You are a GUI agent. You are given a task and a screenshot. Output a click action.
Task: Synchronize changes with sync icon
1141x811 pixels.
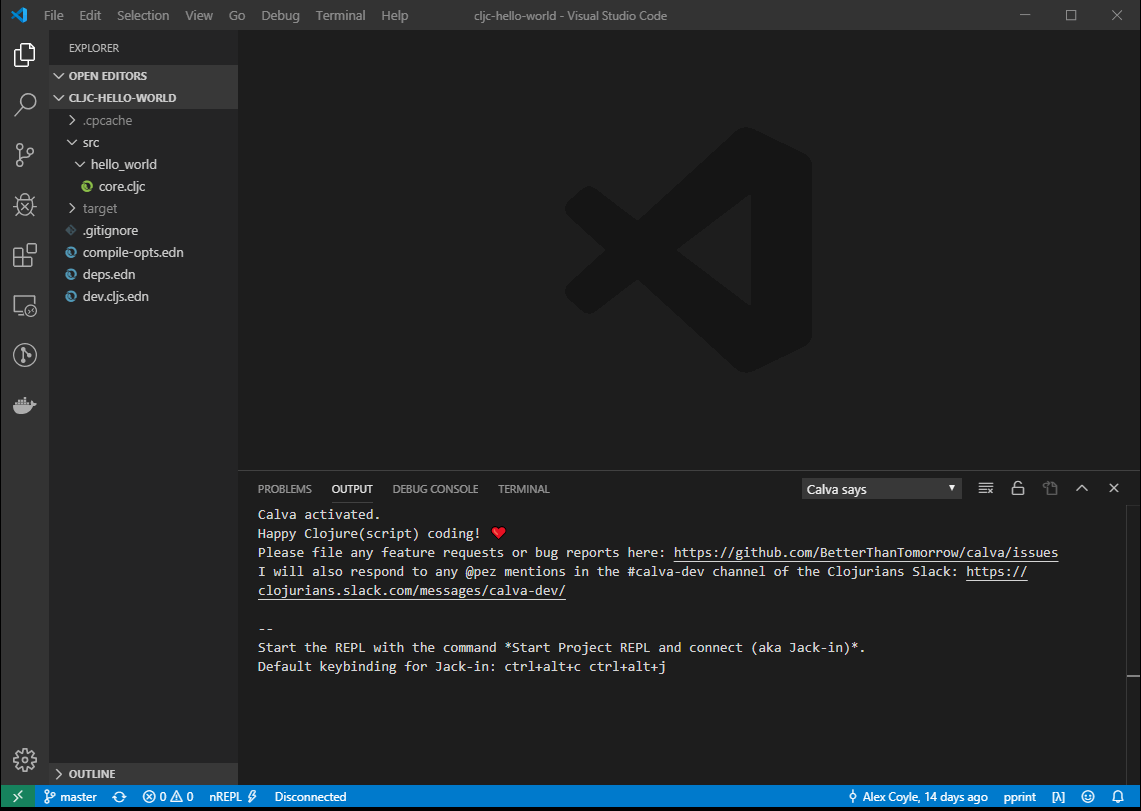pos(119,796)
